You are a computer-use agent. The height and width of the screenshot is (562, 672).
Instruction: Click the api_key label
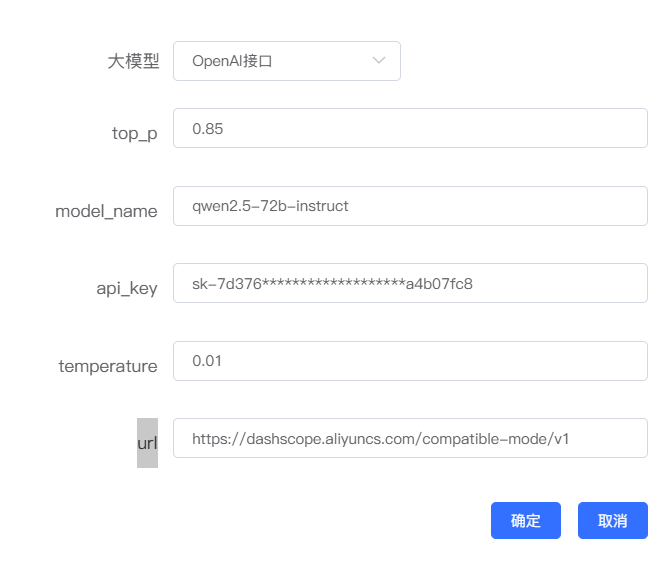(x=127, y=289)
